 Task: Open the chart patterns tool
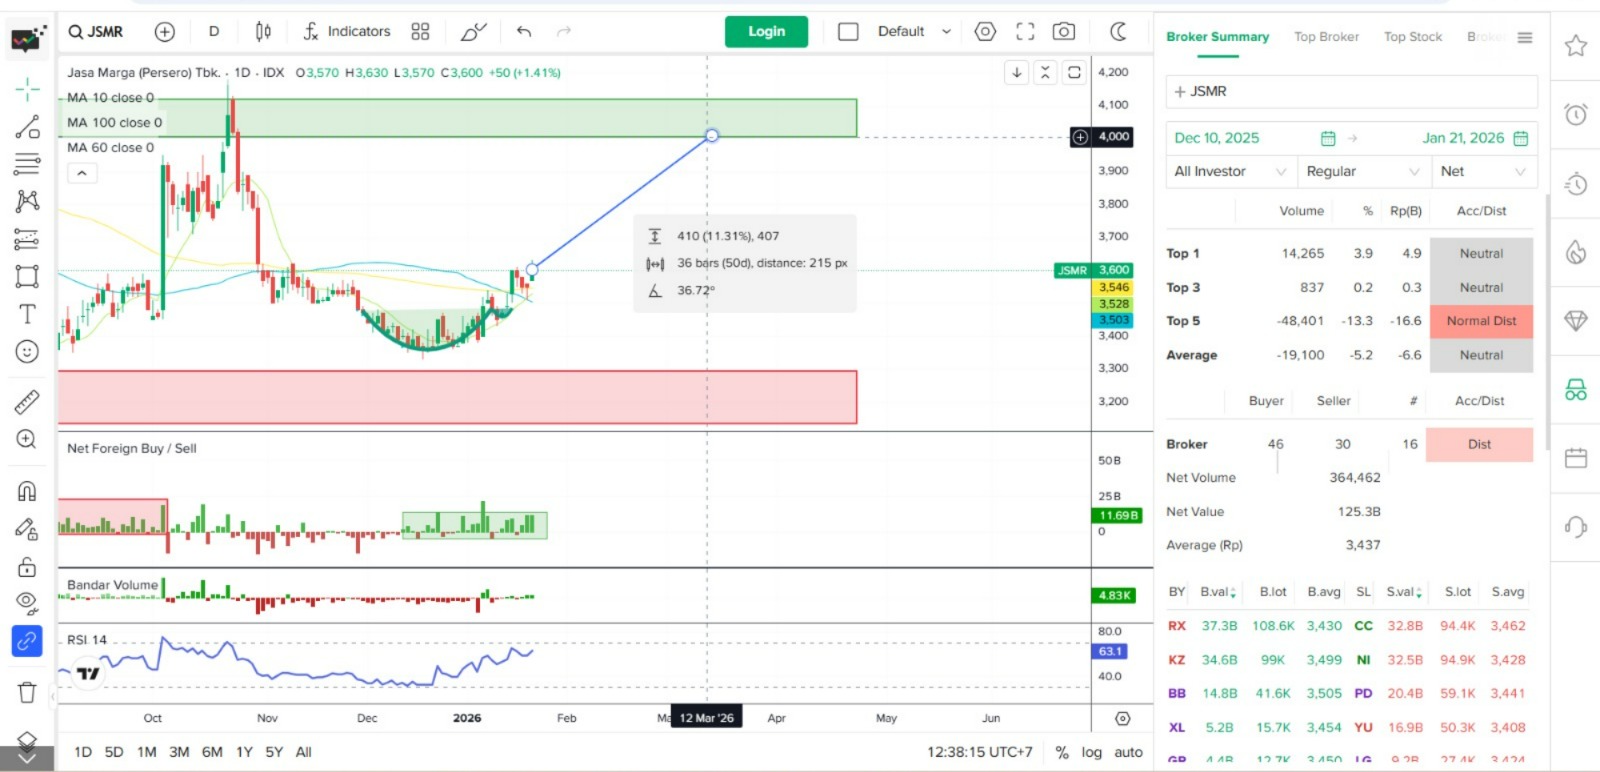point(27,201)
